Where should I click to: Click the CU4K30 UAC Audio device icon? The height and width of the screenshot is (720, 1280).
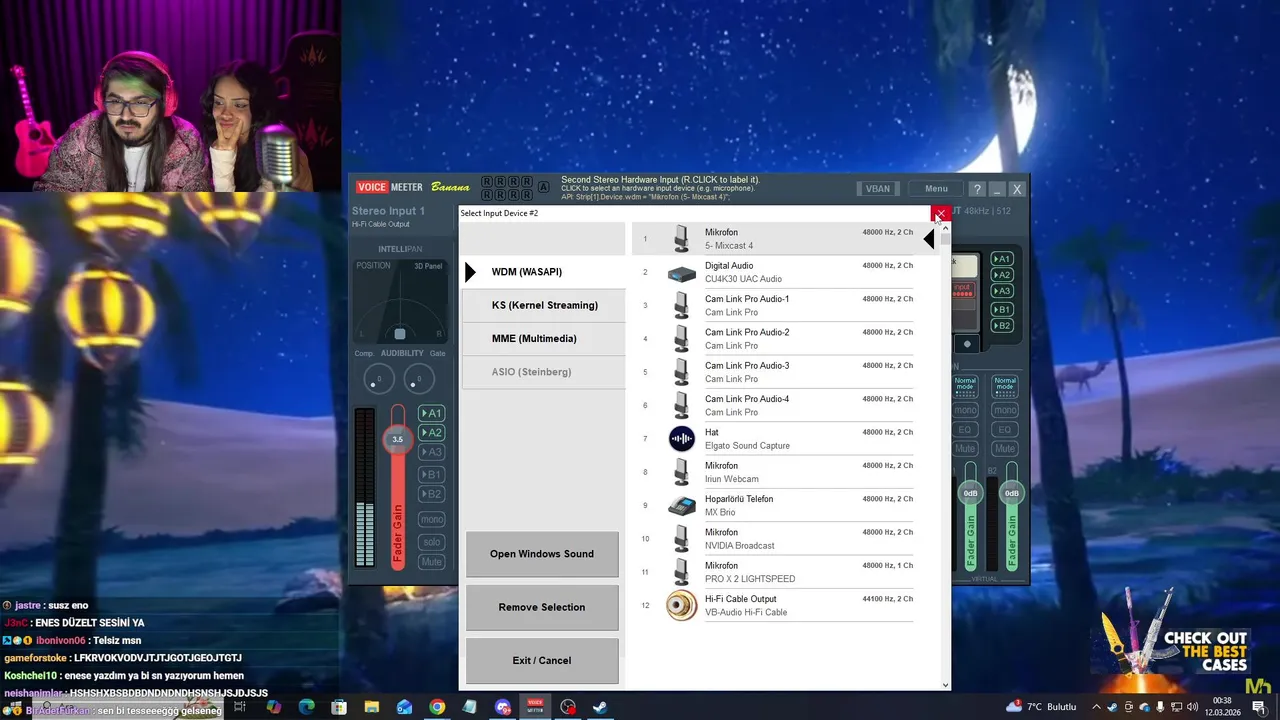pos(682,273)
